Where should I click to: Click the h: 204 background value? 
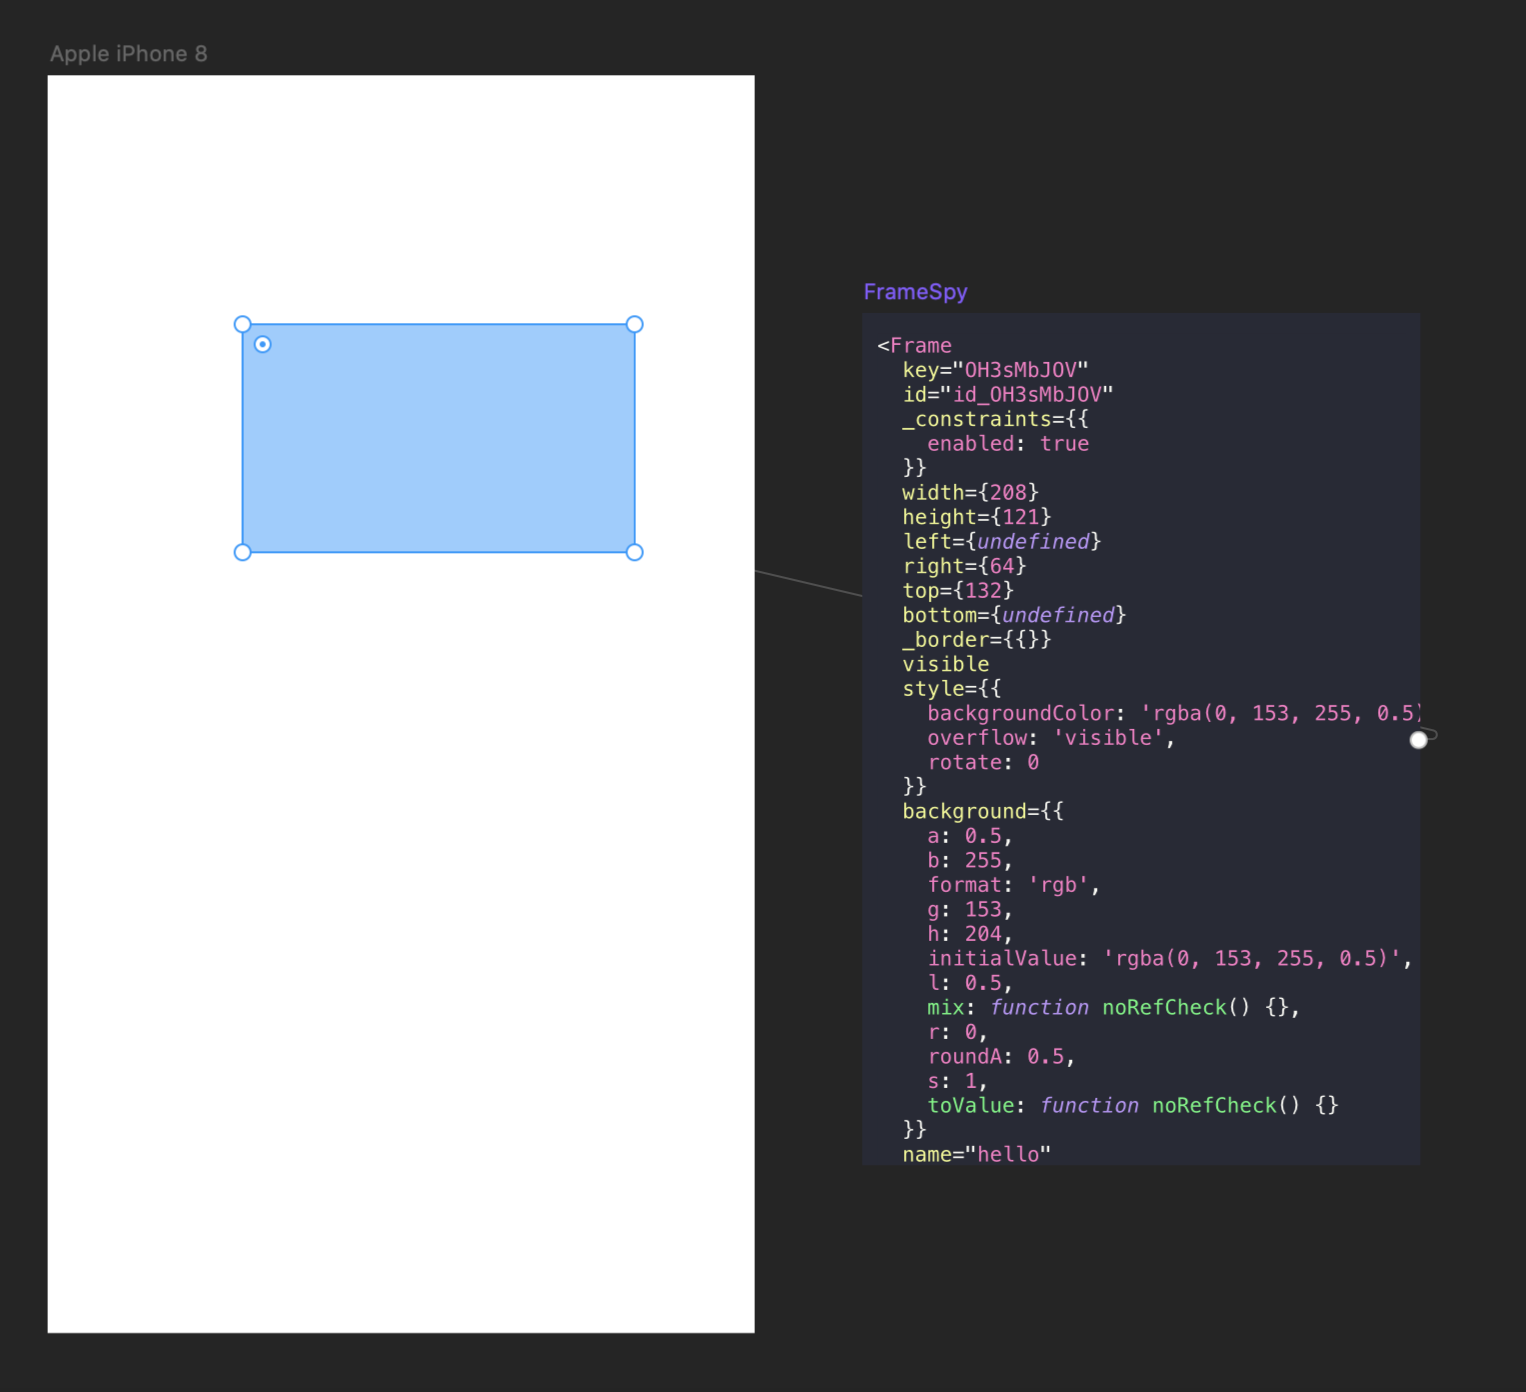pos(970,934)
